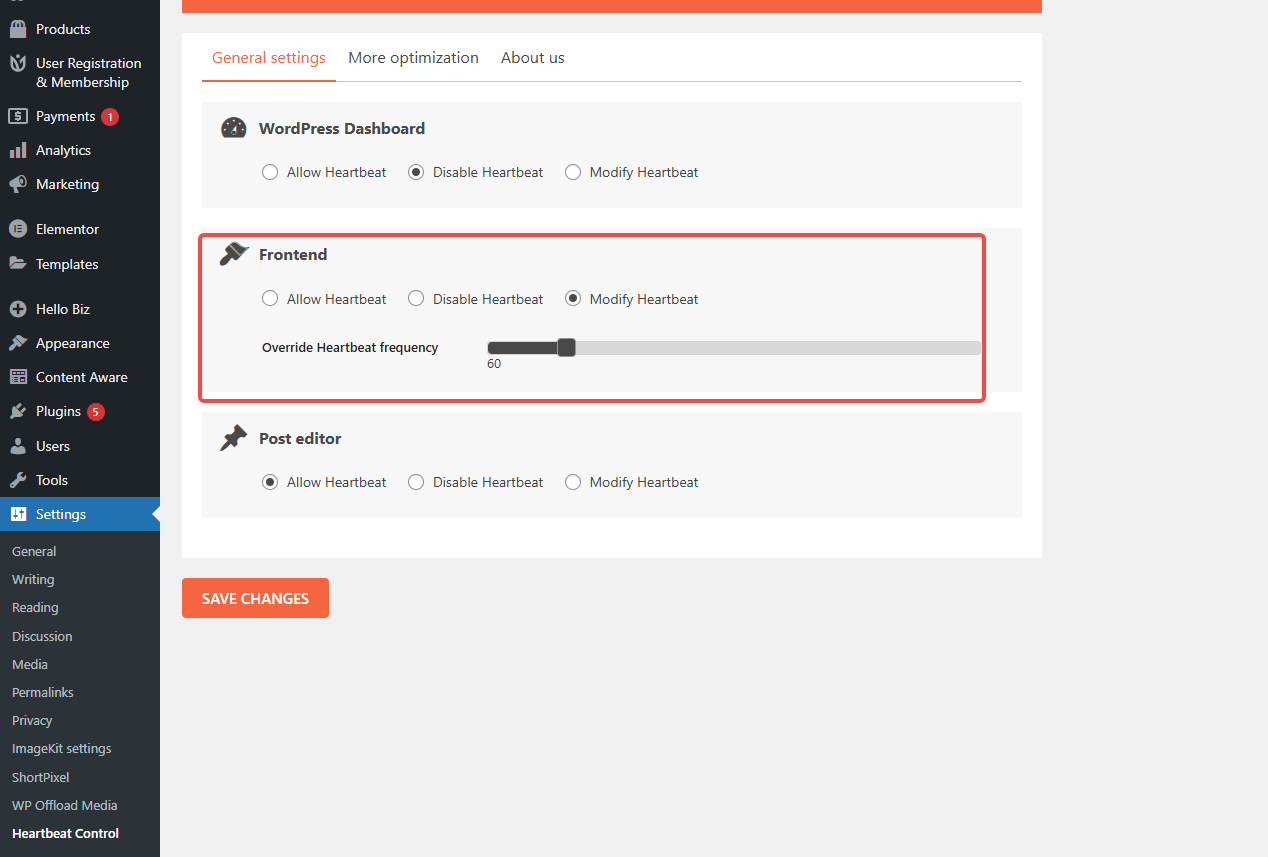Click the Post editor section heading

300,438
